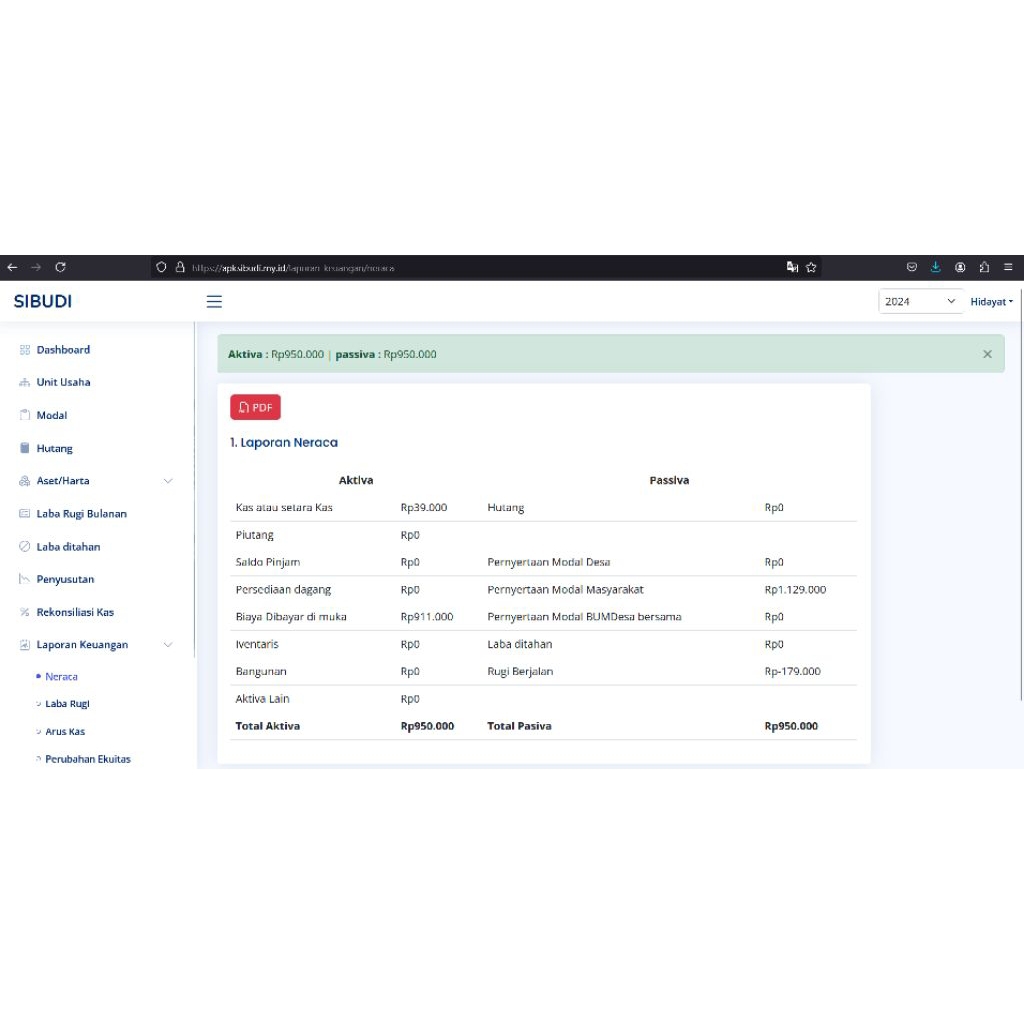Dismiss the green Aktiva summary alert

(987, 353)
